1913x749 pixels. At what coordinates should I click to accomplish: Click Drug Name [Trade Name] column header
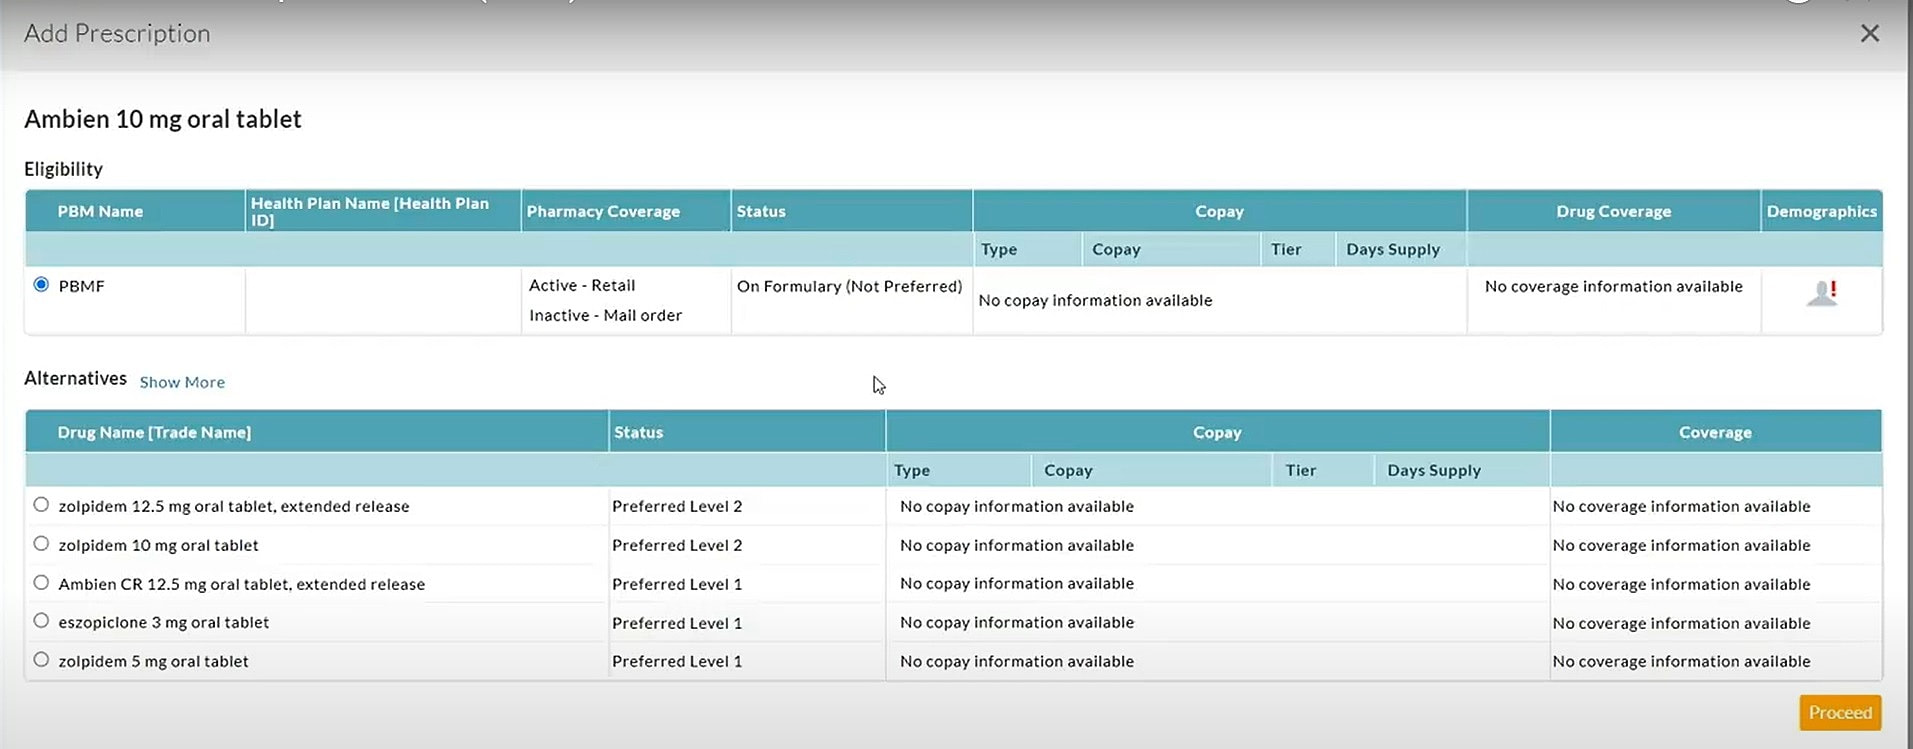pyautogui.click(x=154, y=432)
